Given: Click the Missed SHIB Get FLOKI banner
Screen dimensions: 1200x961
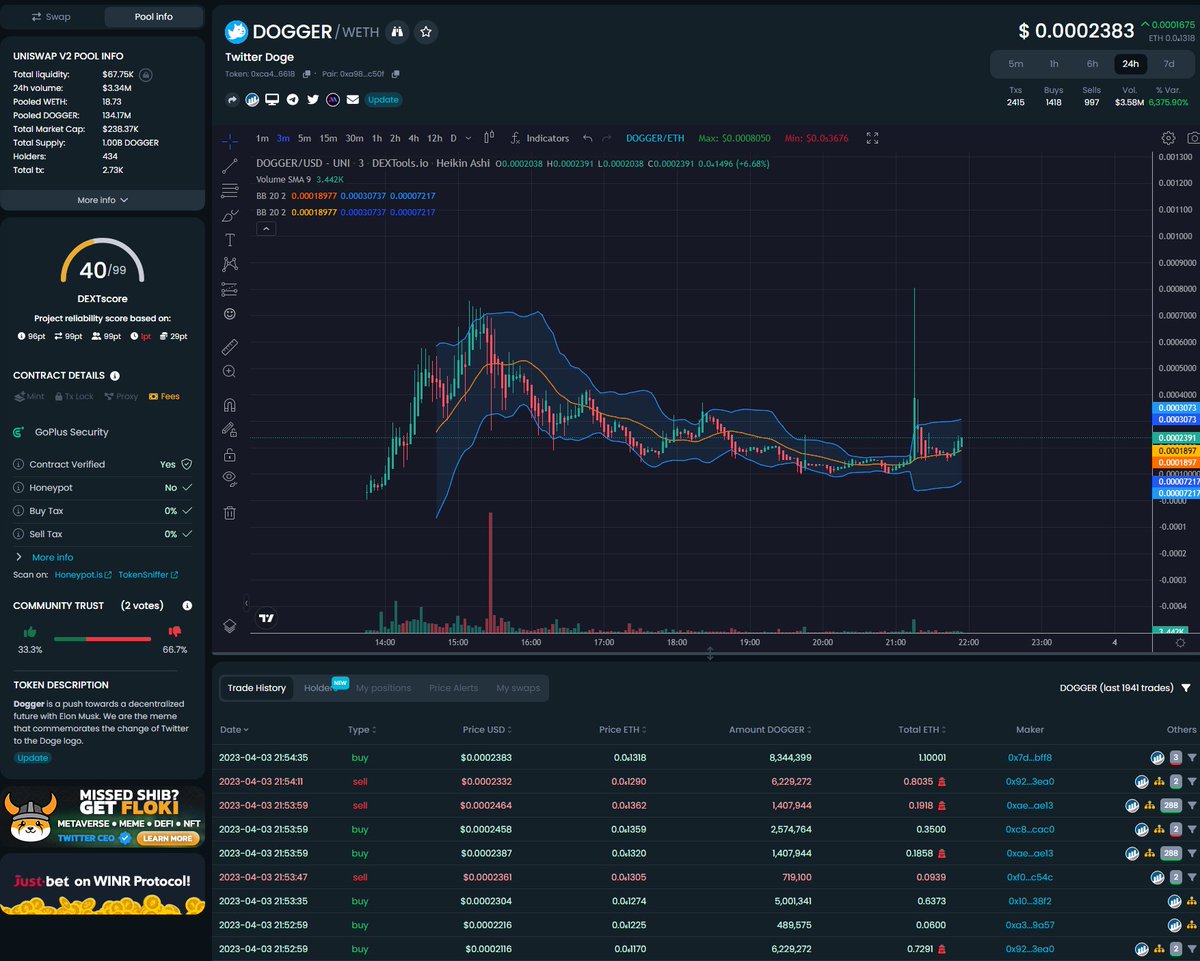Looking at the screenshot, I should pyautogui.click(x=103, y=816).
